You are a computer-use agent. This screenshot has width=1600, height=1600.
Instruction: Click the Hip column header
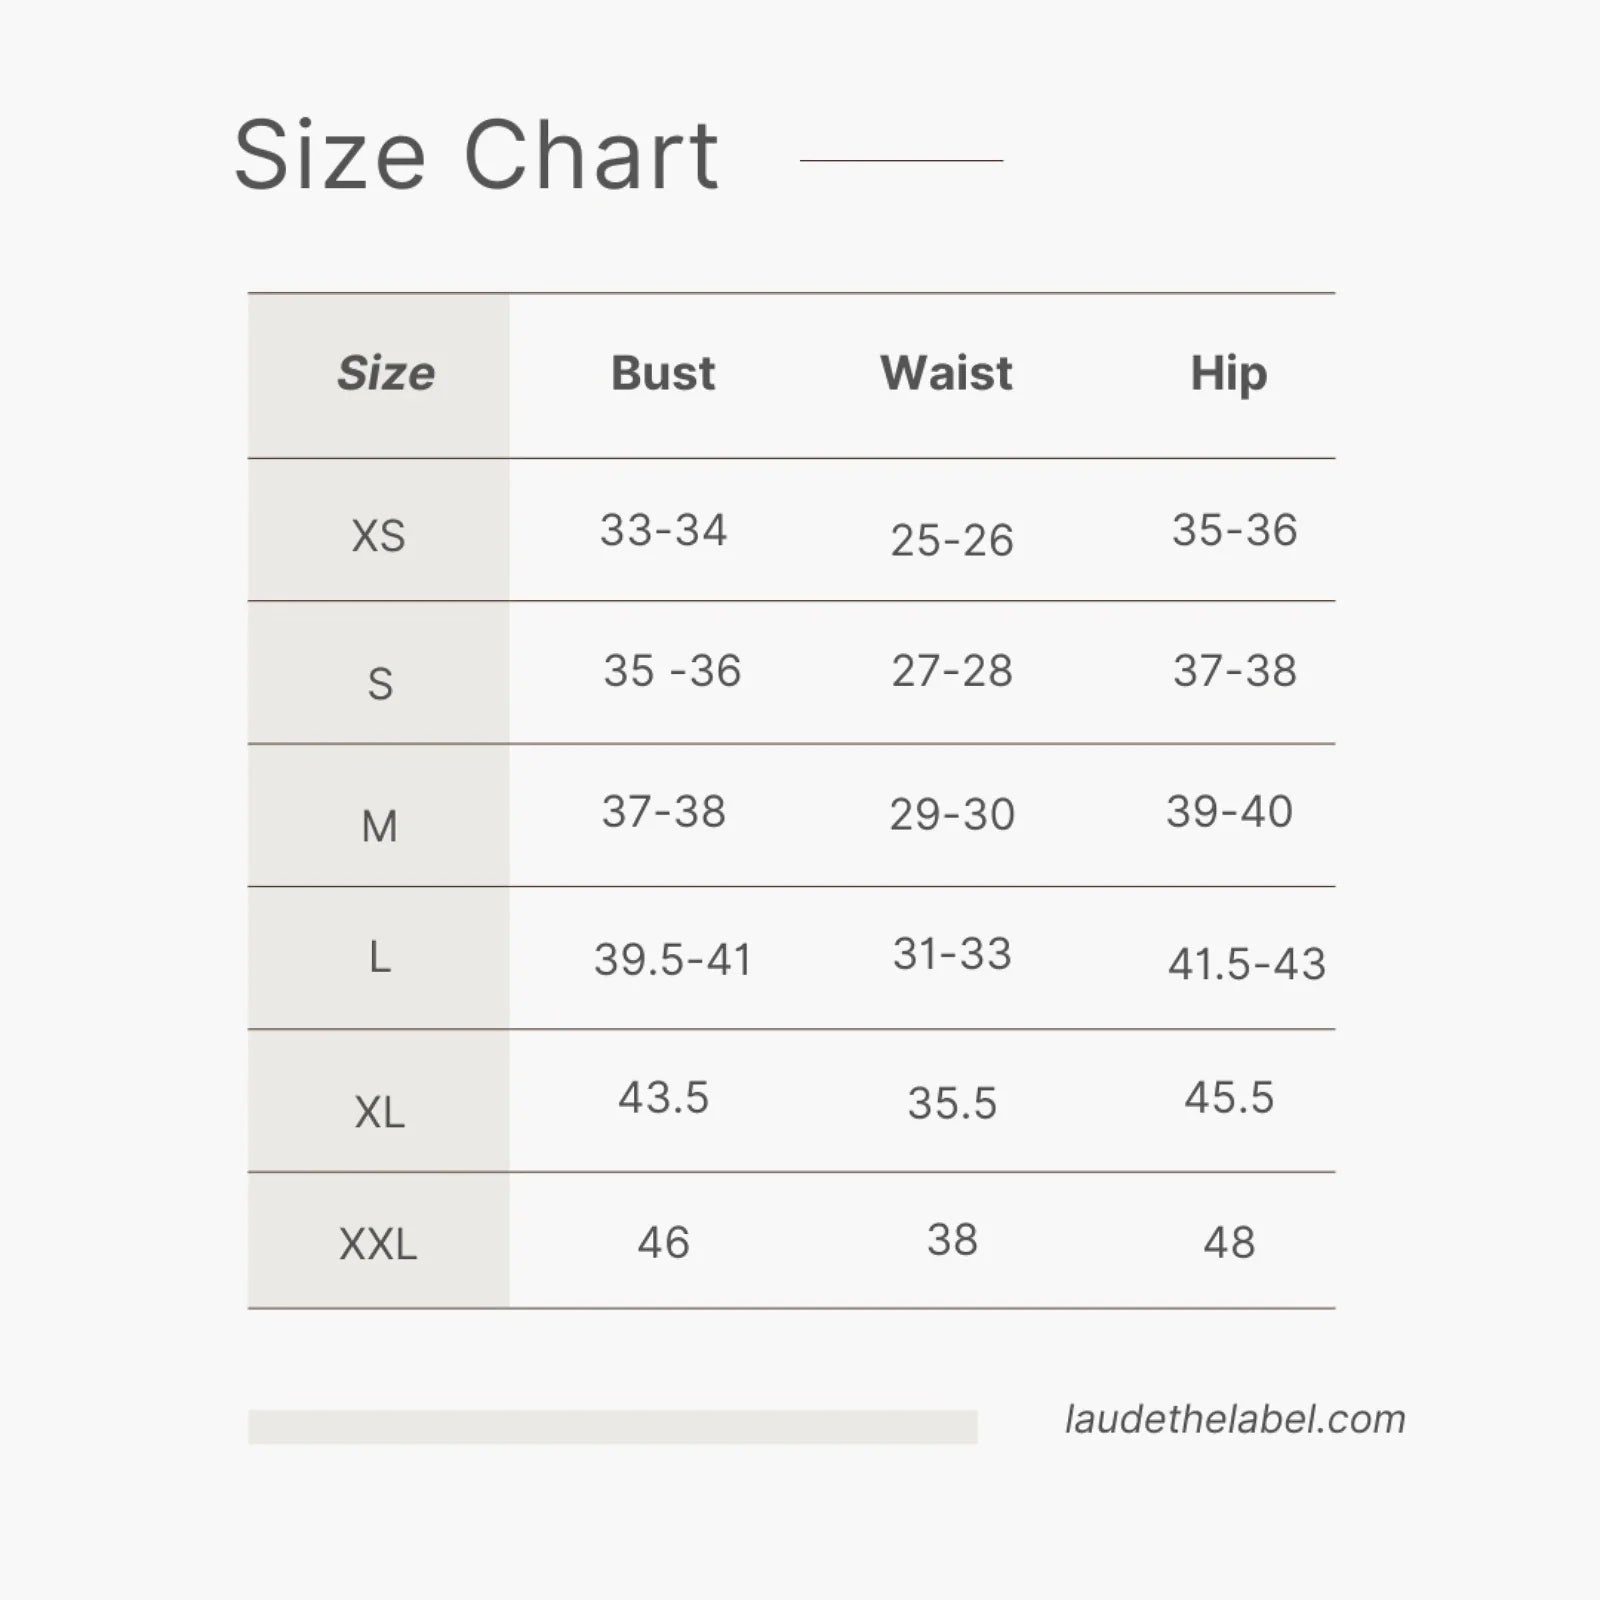1228,374
